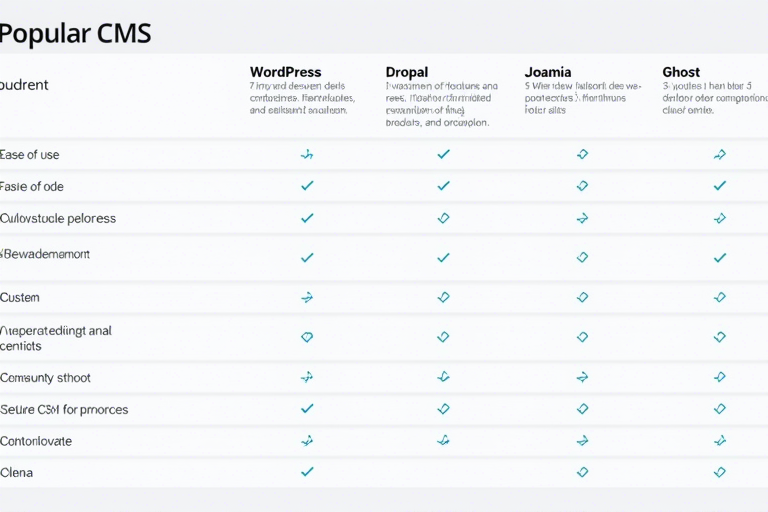768x512 pixels.
Task: Select the Ghost column header
Action: click(681, 72)
